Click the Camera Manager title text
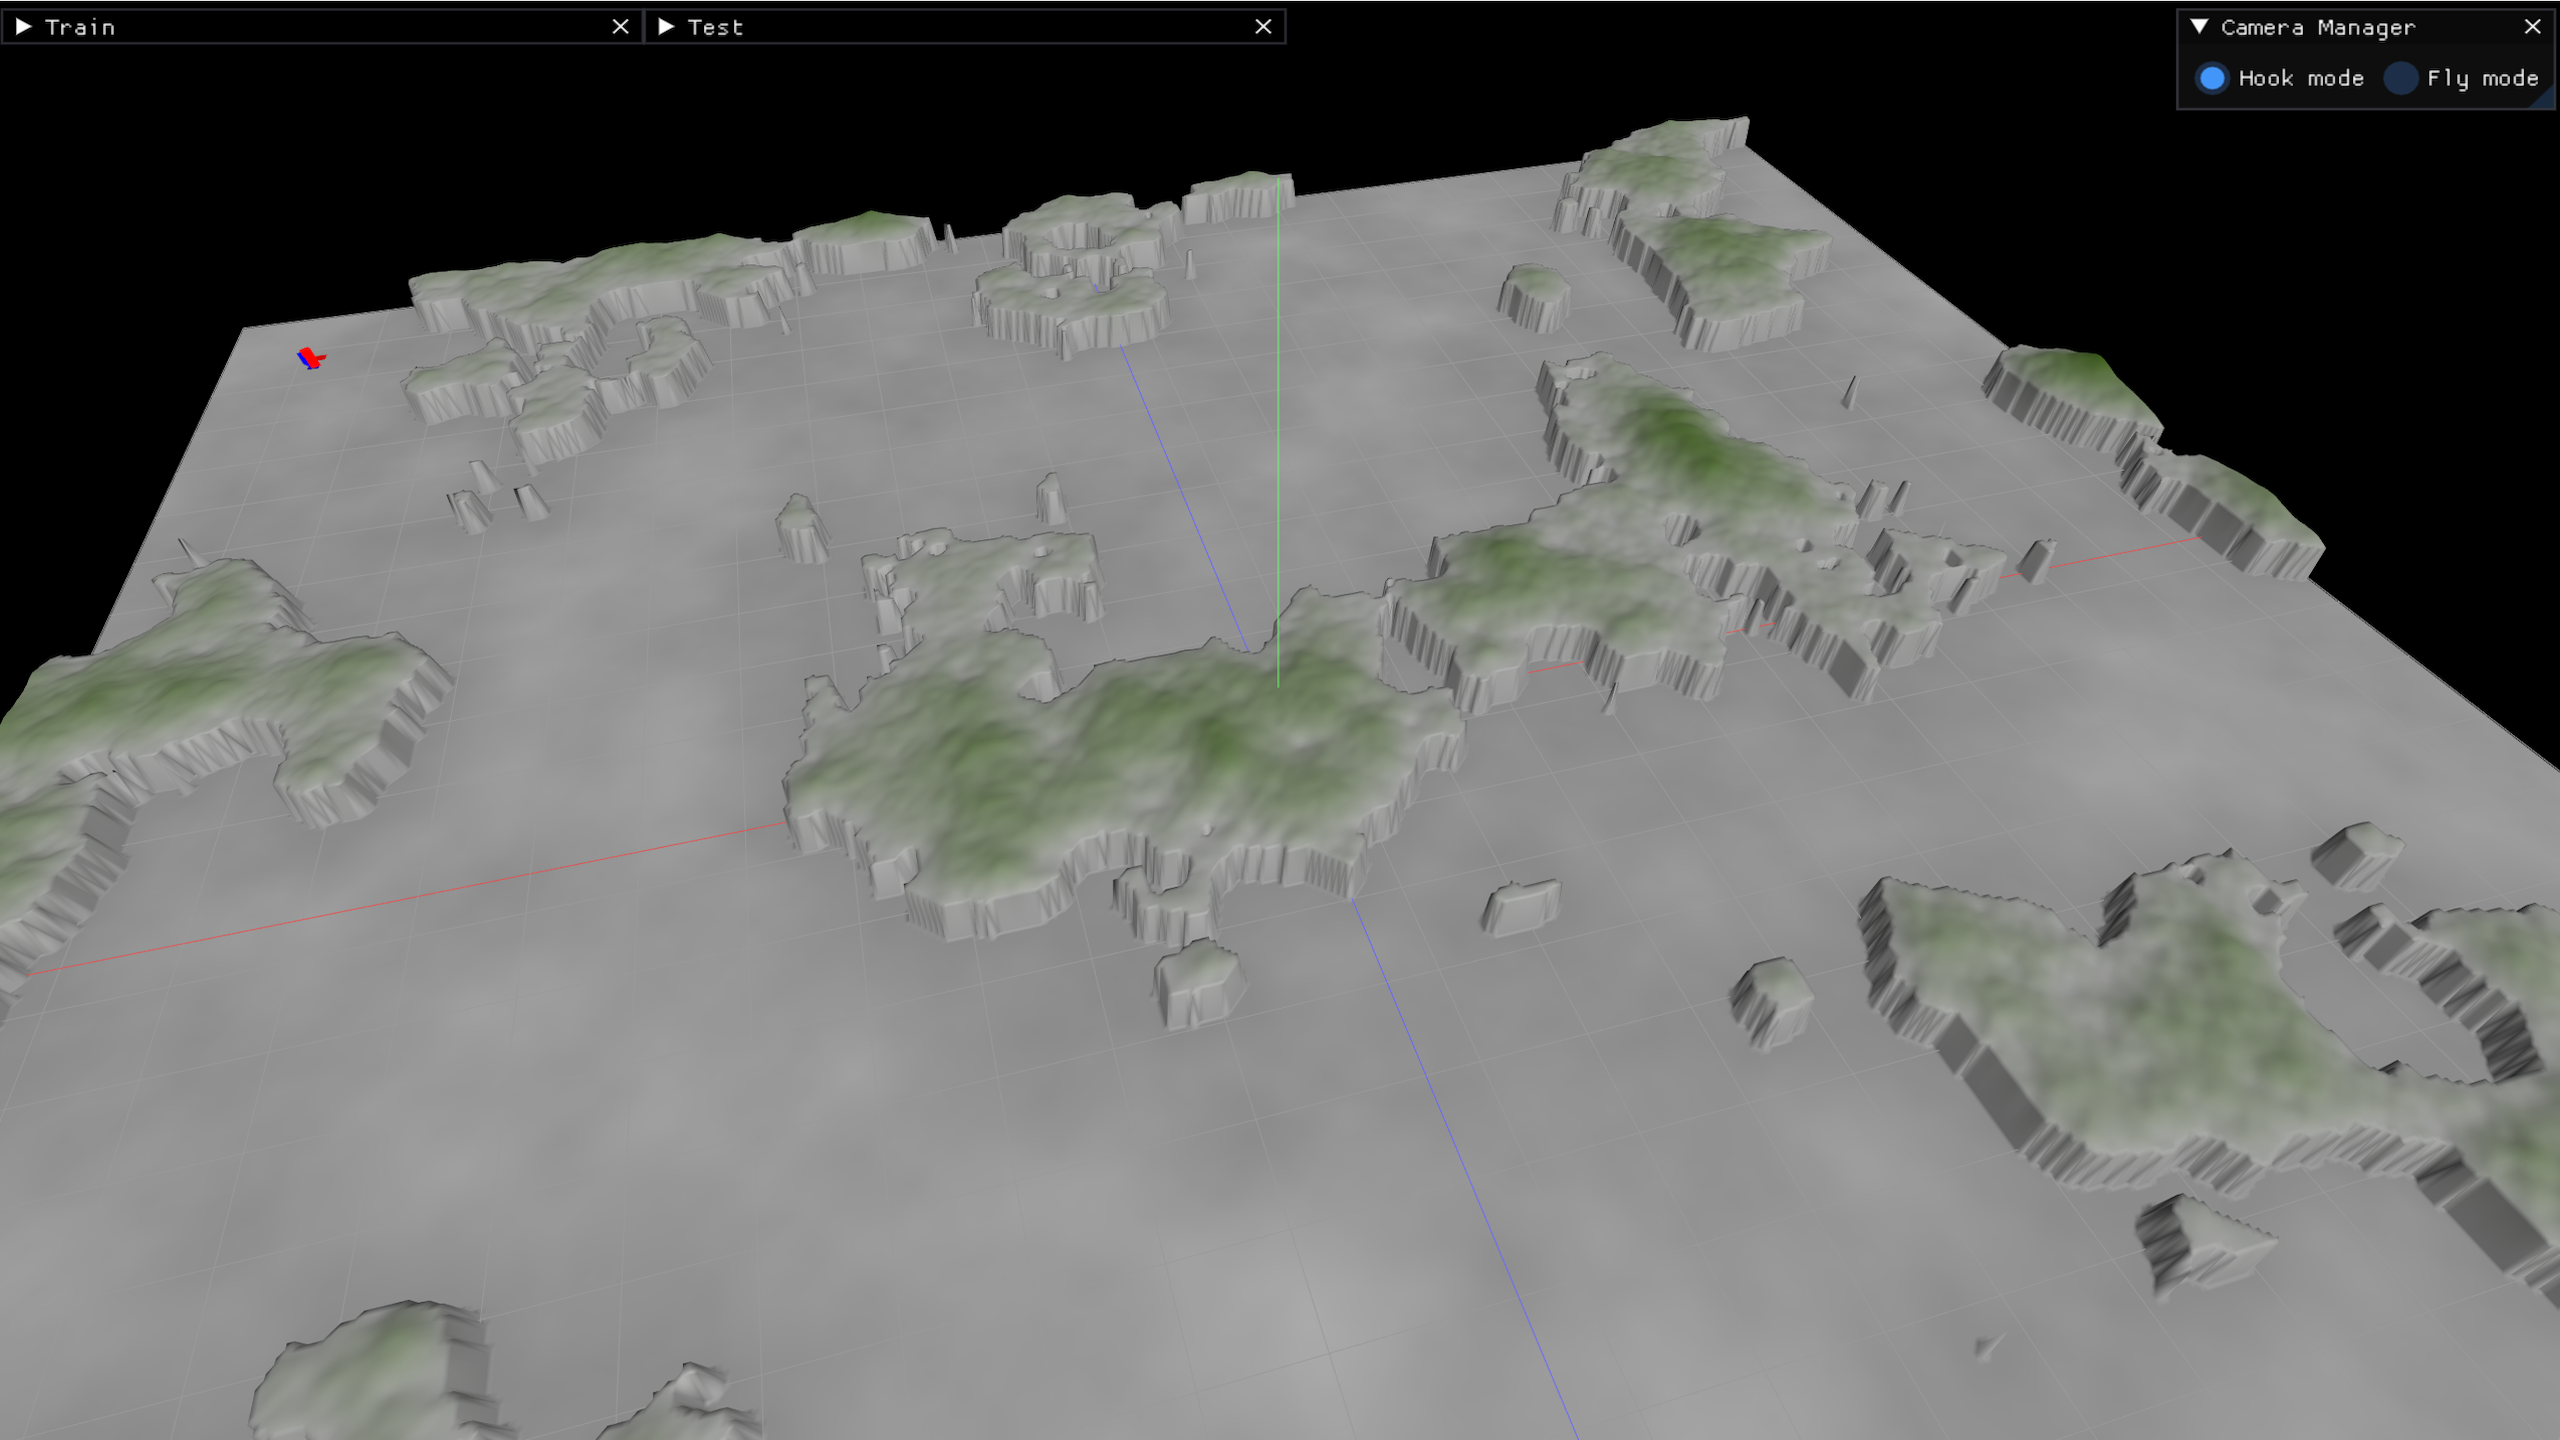2560x1440 pixels. pos(2318,28)
